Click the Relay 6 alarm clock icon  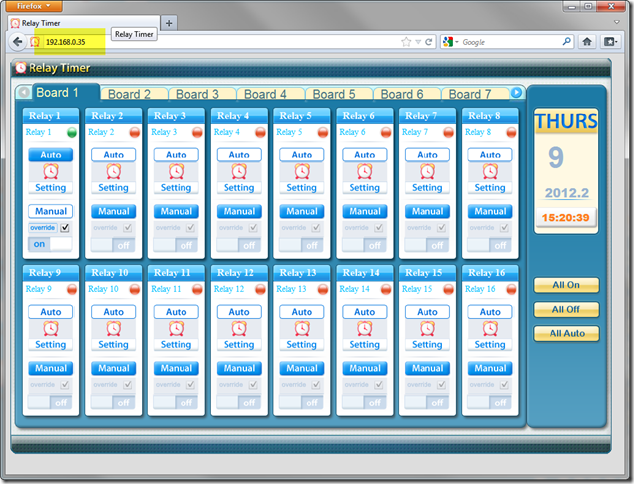365,171
